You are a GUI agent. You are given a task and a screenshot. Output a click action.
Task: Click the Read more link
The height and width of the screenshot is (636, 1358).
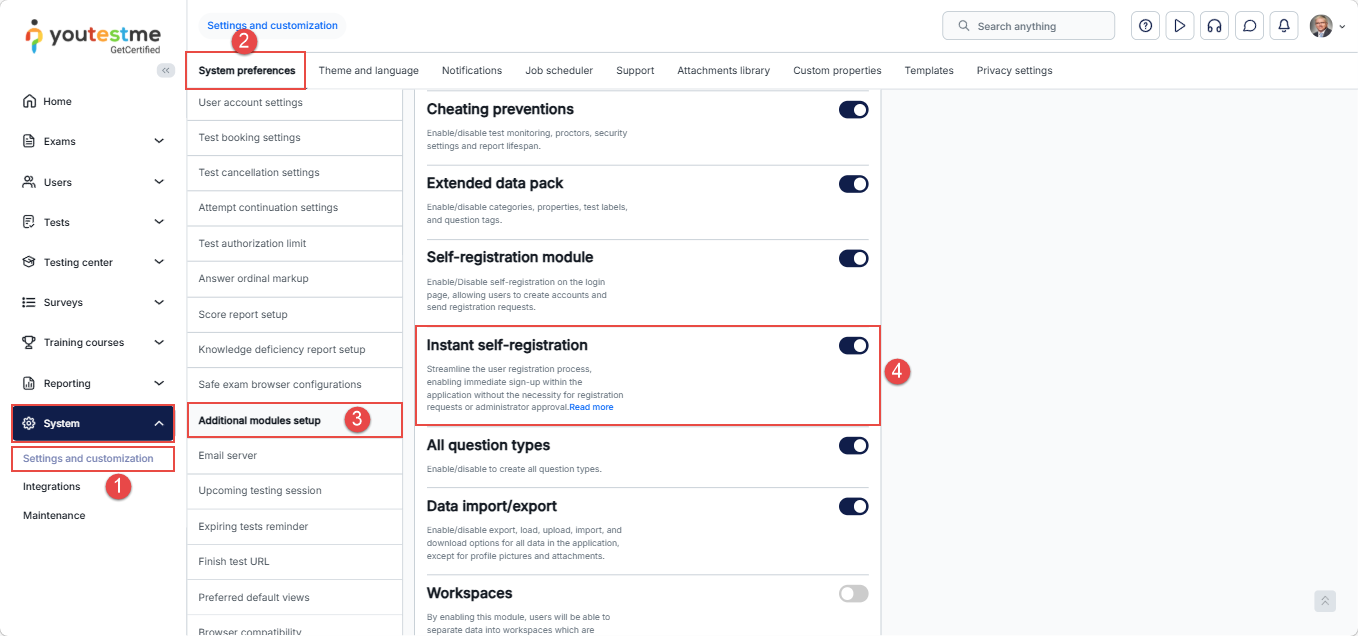[x=591, y=407]
